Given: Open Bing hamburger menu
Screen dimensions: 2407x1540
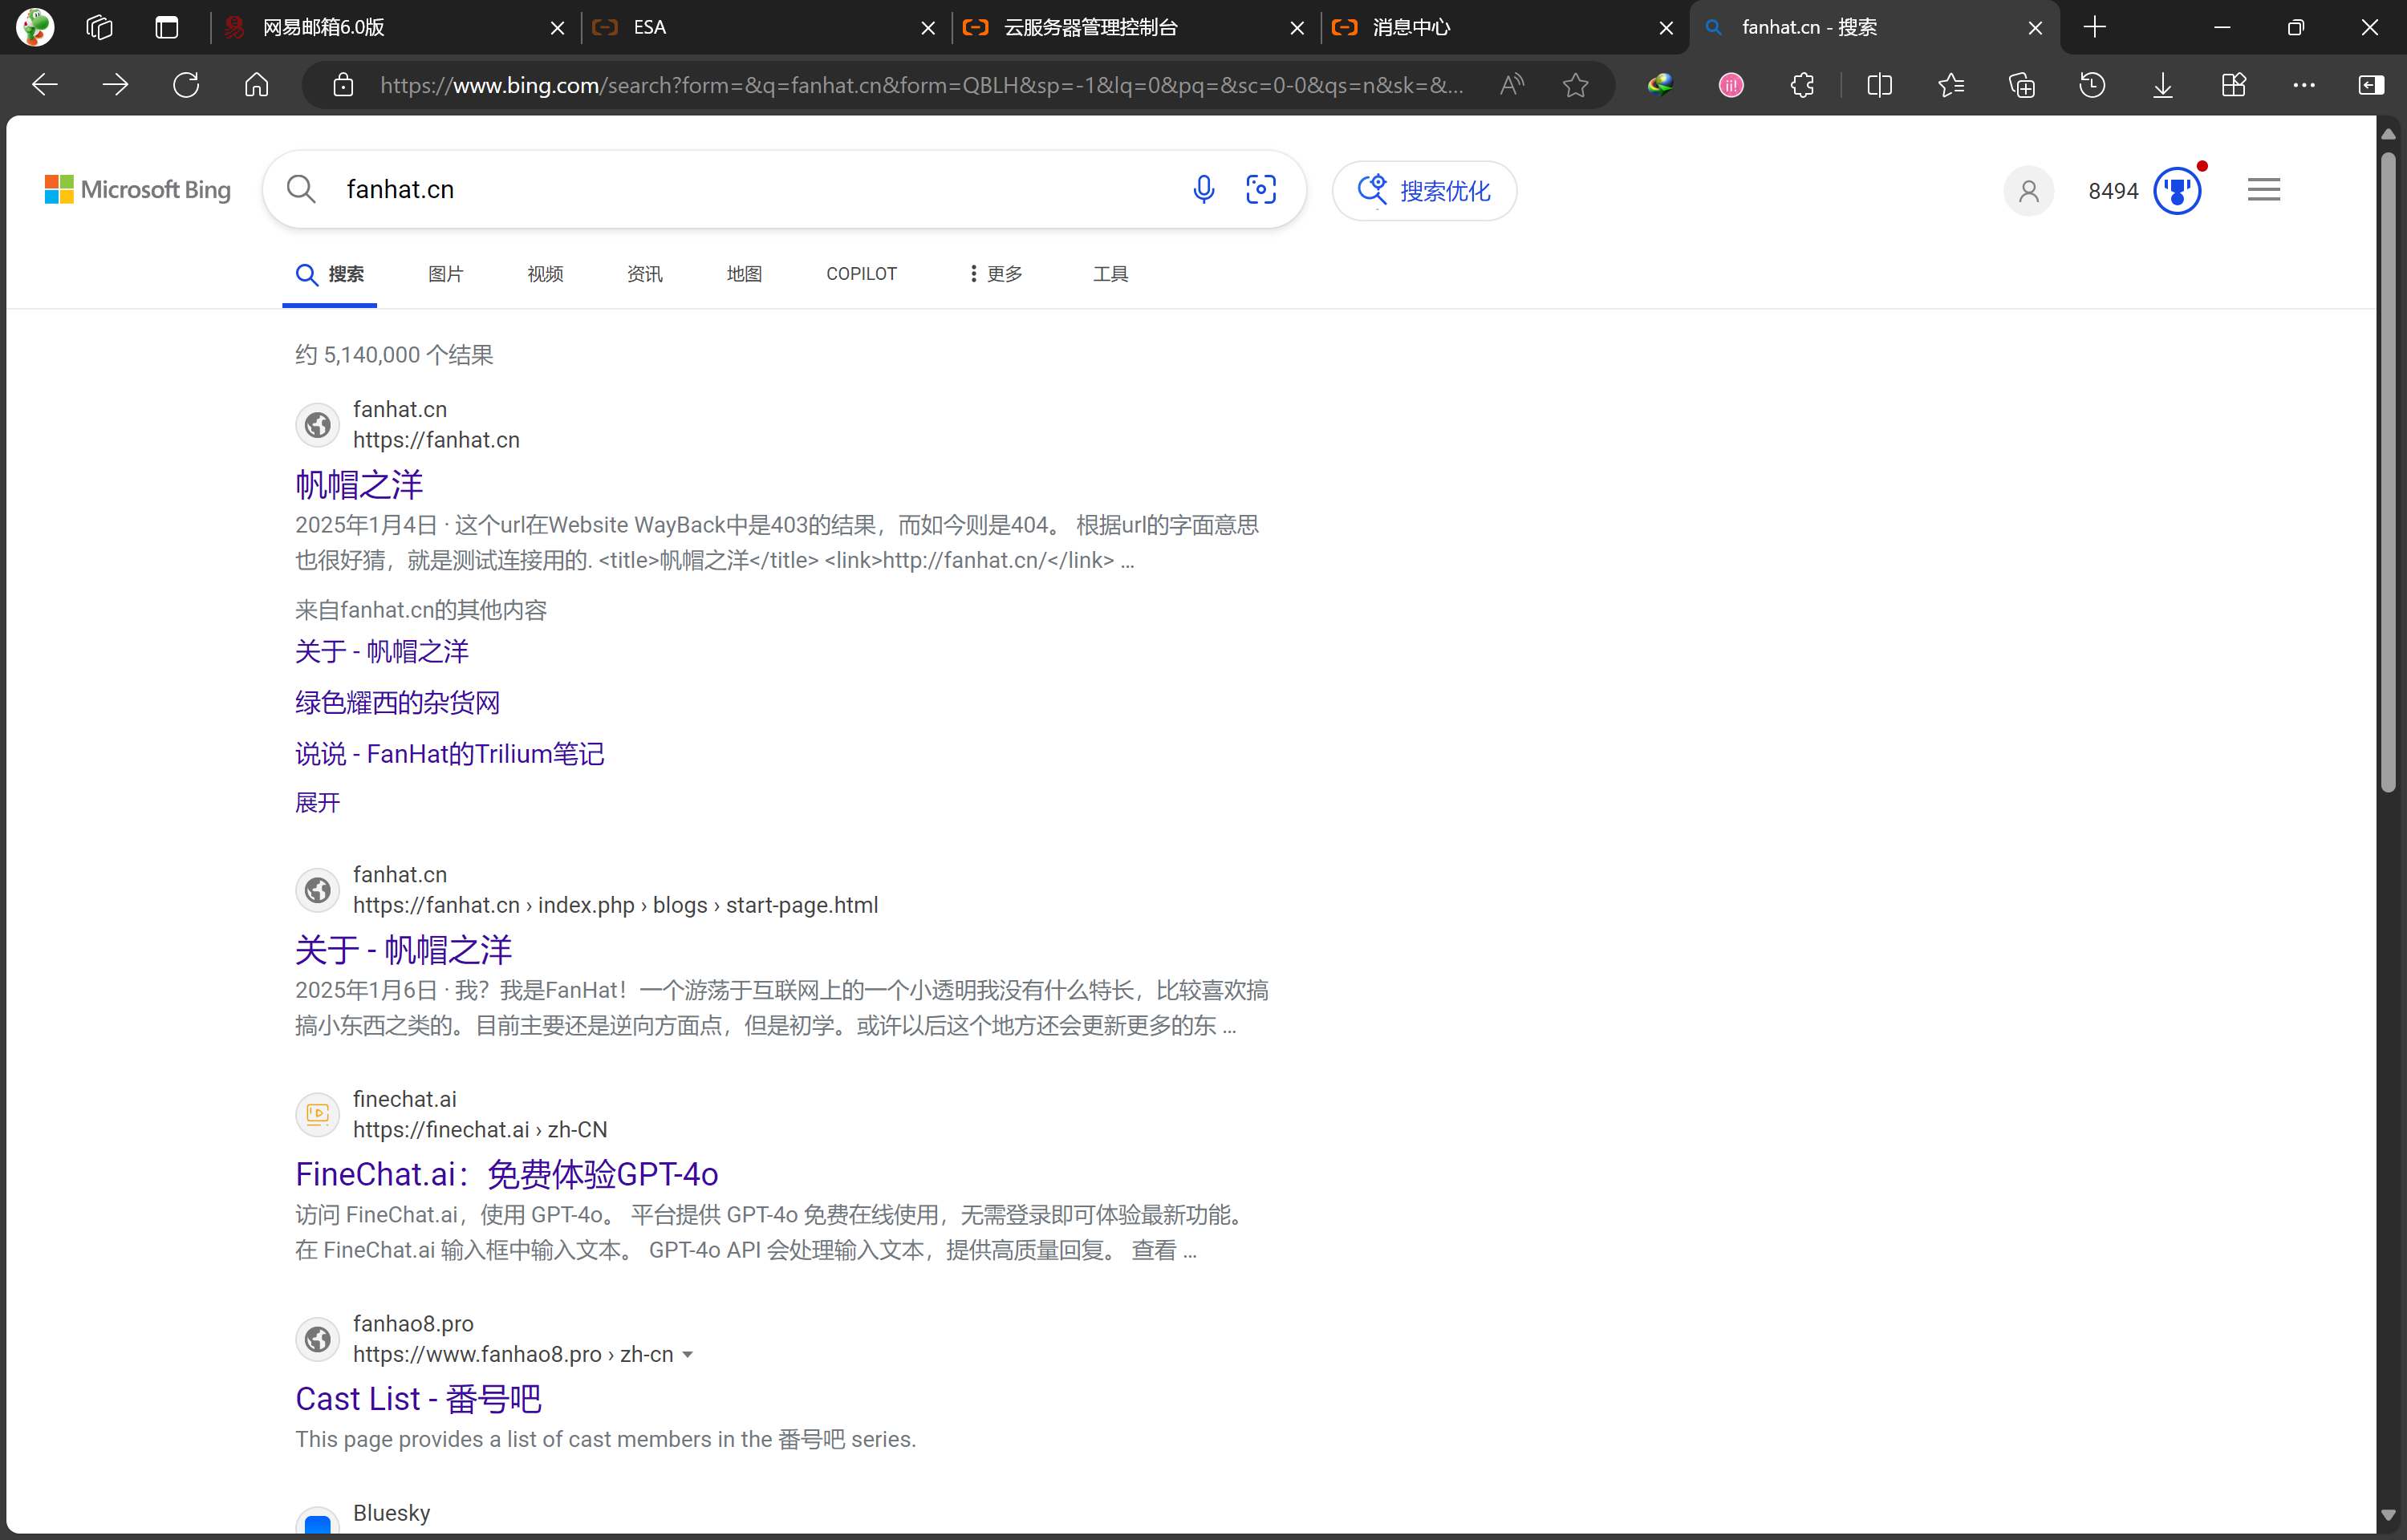Looking at the screenshot, I should tap(2264, 189).
